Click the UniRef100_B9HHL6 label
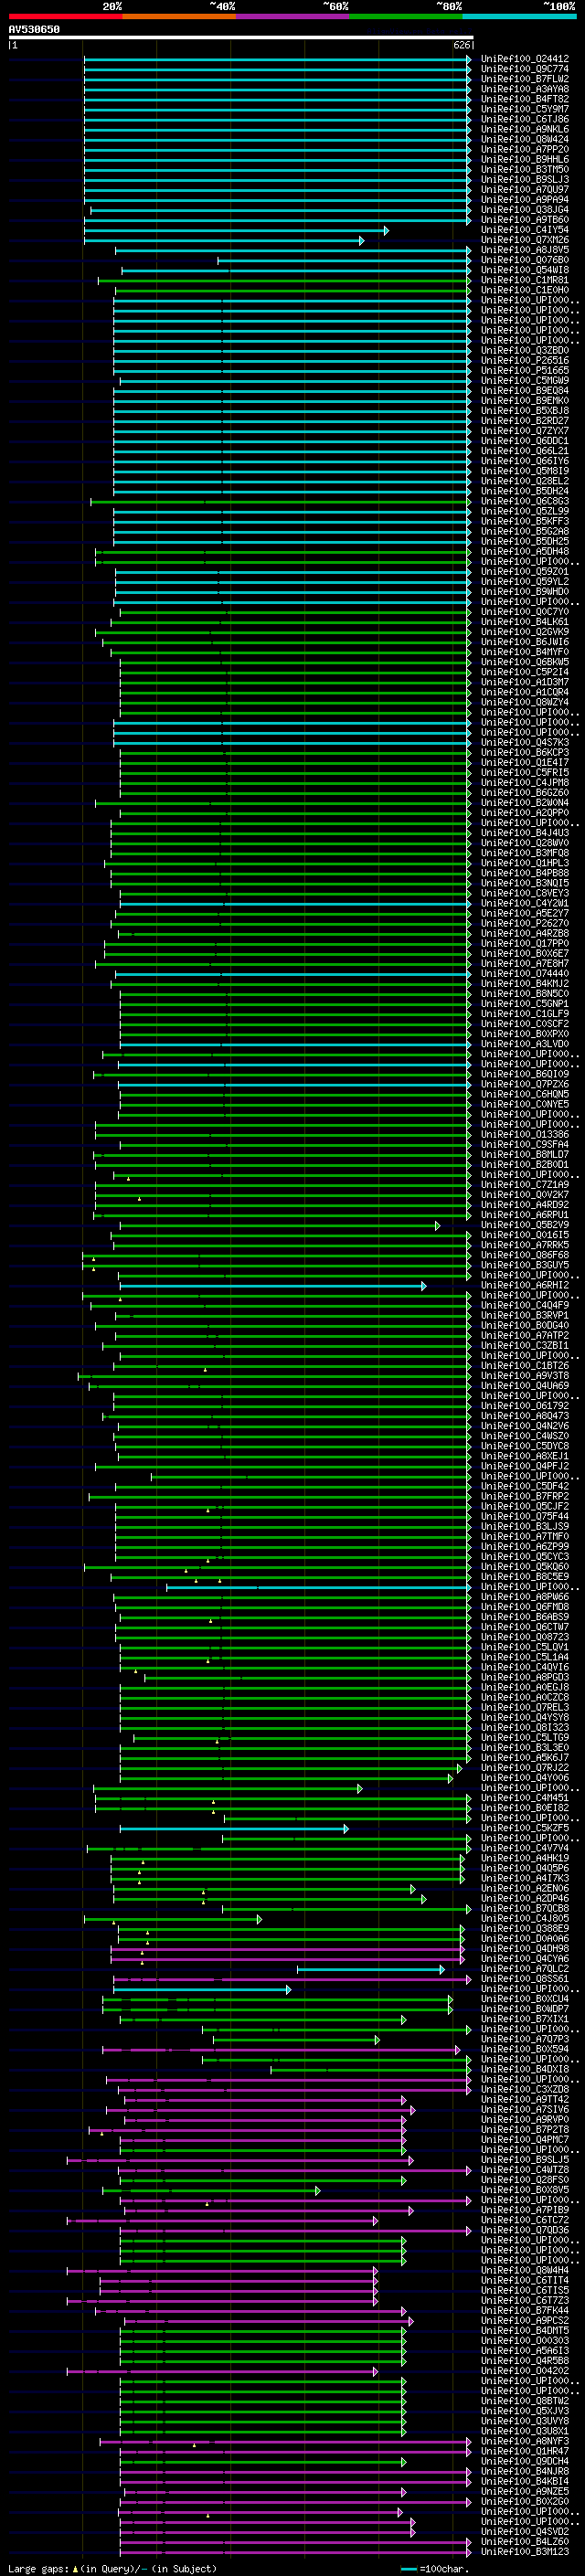This screenshot has height=2576, width=585. [x=524, y=159]
